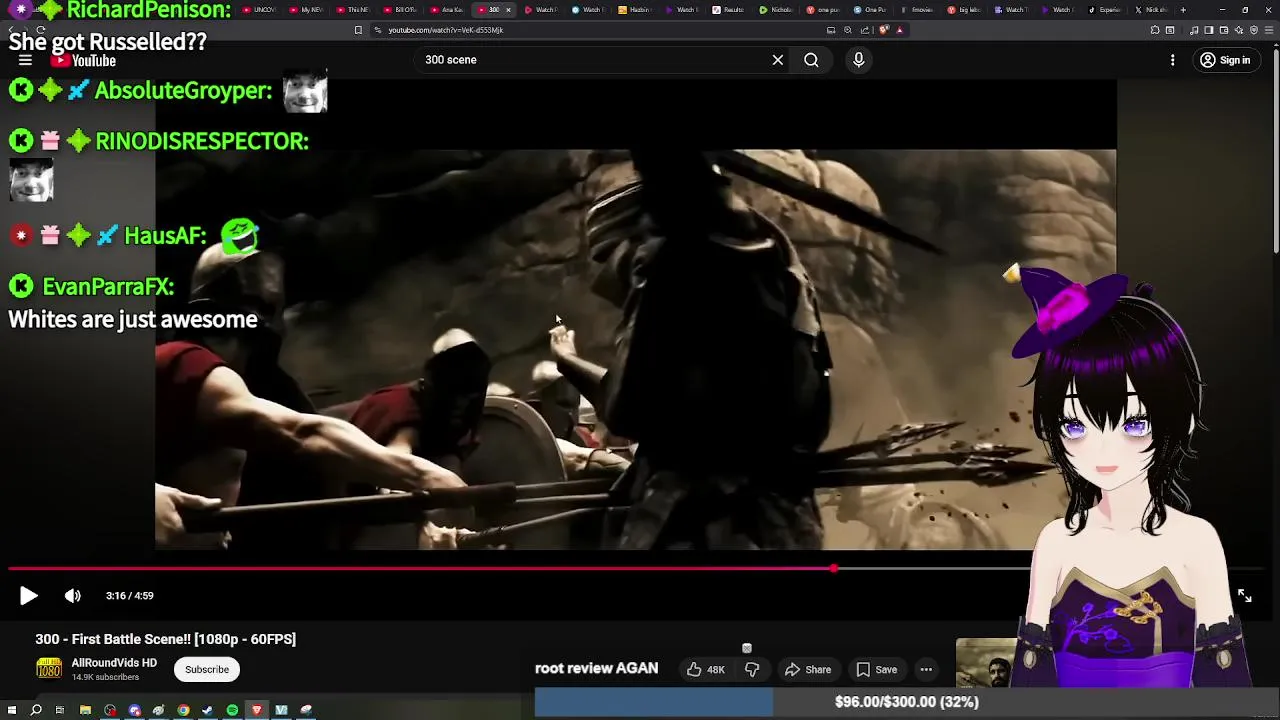Screen dimensions: 1280x720
Task: Mute the video volume
Action: tap(73, 596)
